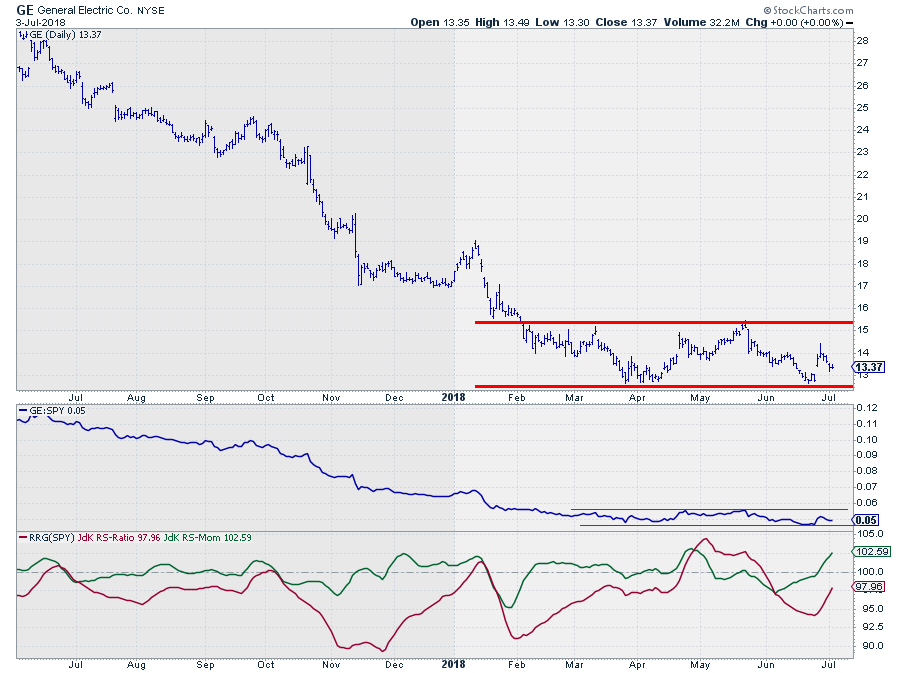Viewport: 900px width, 673px height.
Task: Click the Nov label on the bottom RRG time axis
Action: pos(331,664)
